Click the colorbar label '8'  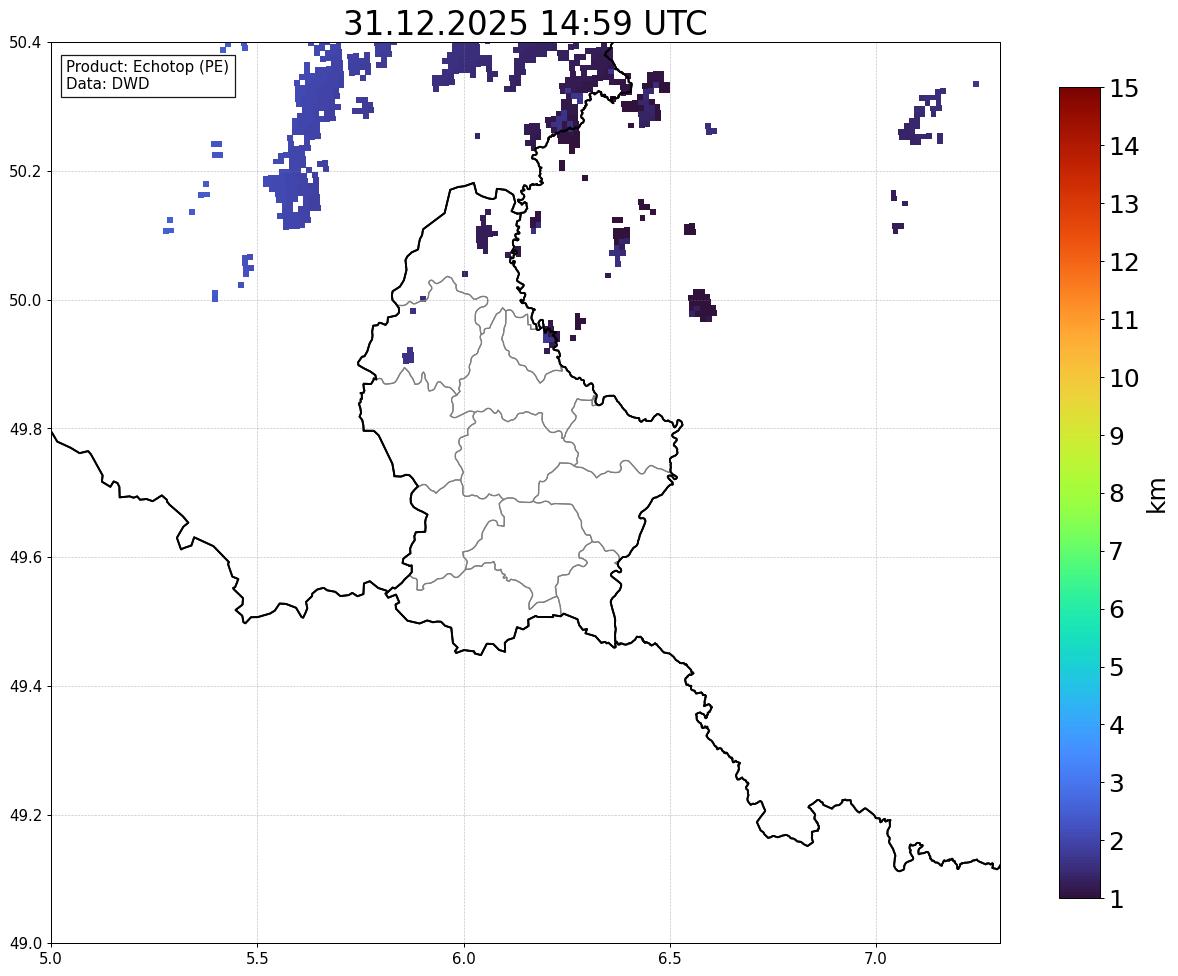click(x=1116, y=494)
